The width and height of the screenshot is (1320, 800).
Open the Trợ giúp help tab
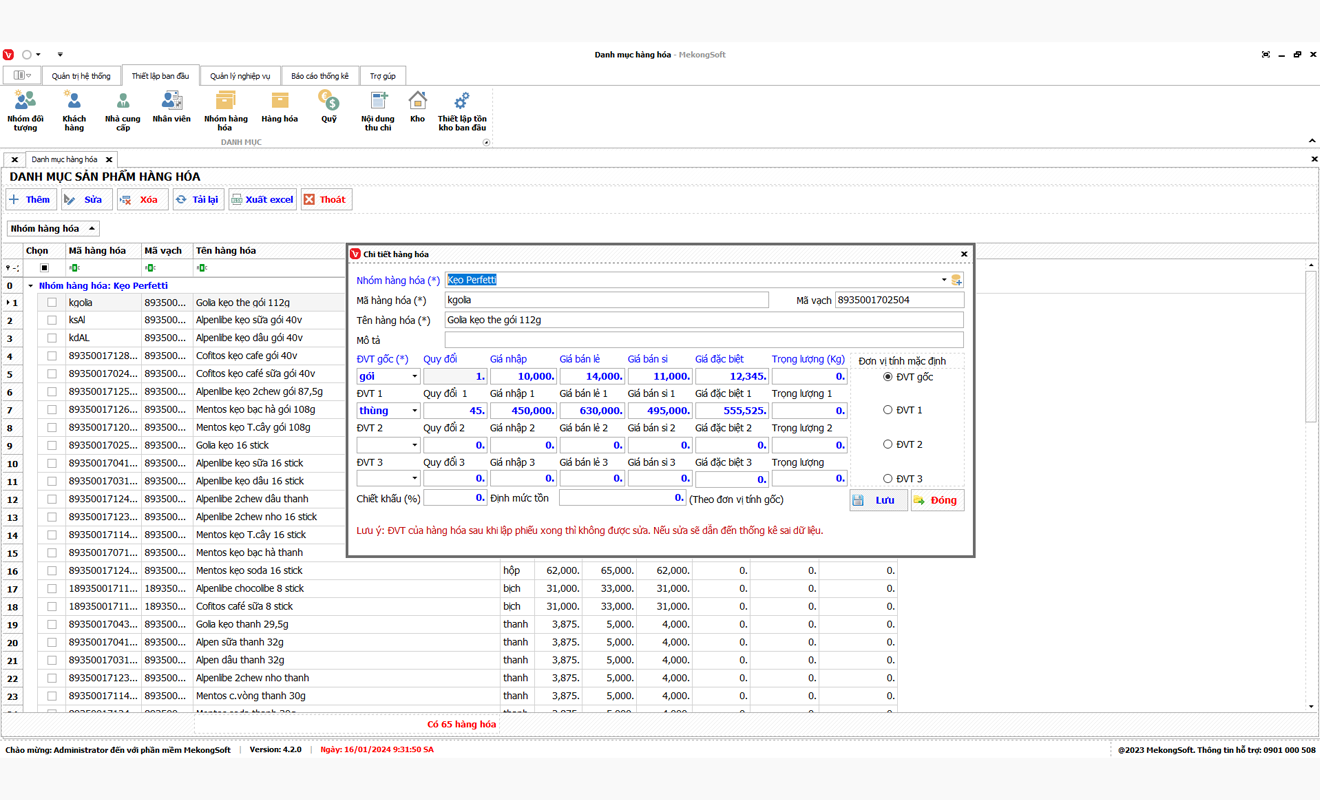(x=382, y=76)
